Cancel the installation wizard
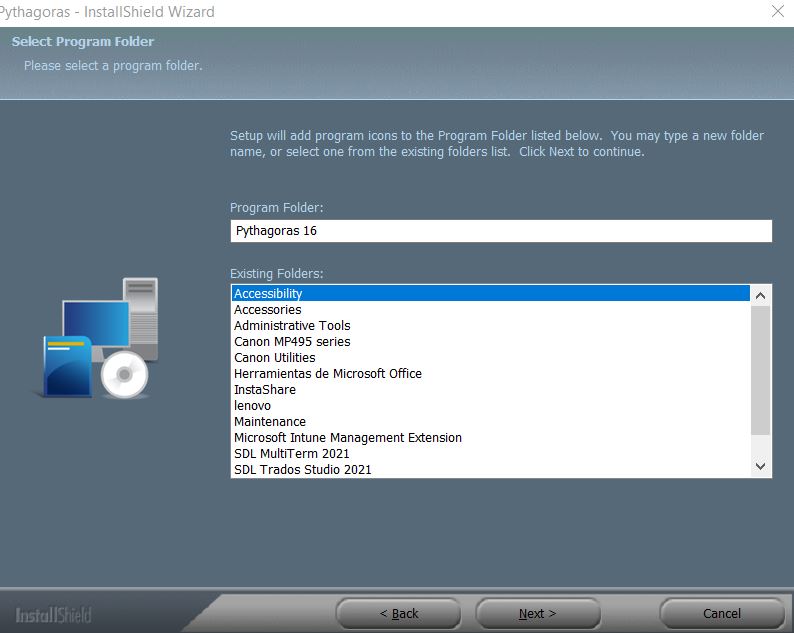Viewport: 794px width, 633px height. pyautogui.click(x=722, y=613)
